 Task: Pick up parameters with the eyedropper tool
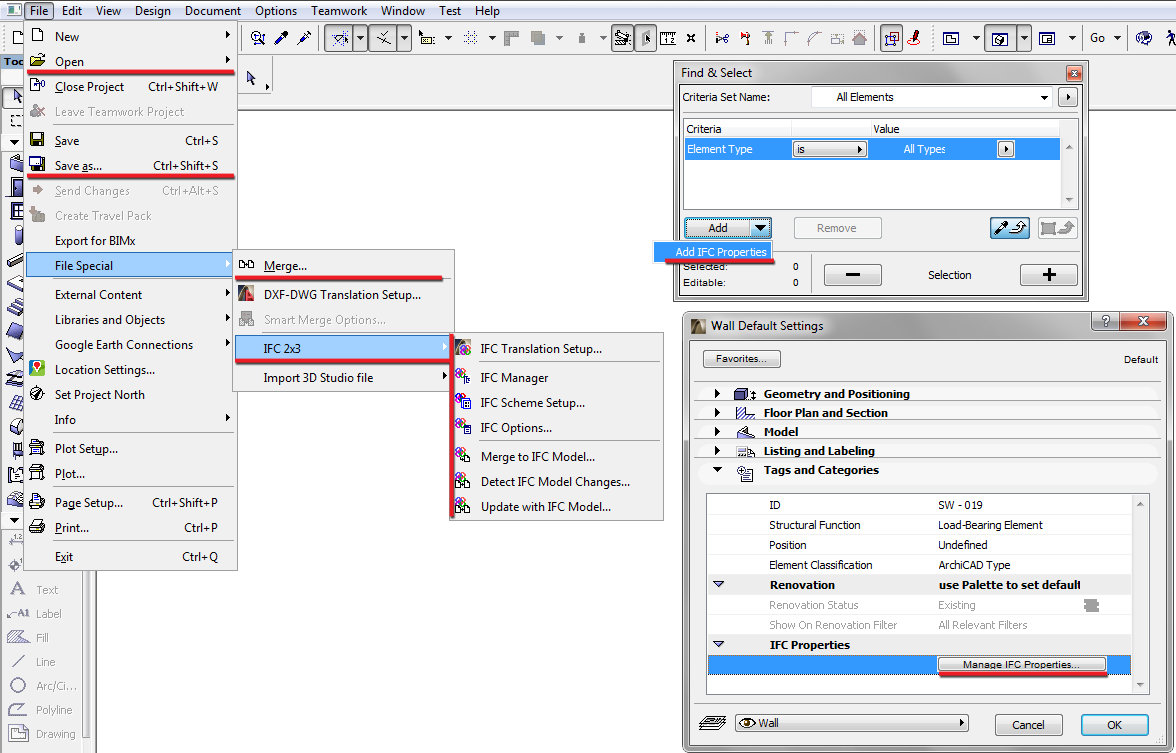[281, 38]
